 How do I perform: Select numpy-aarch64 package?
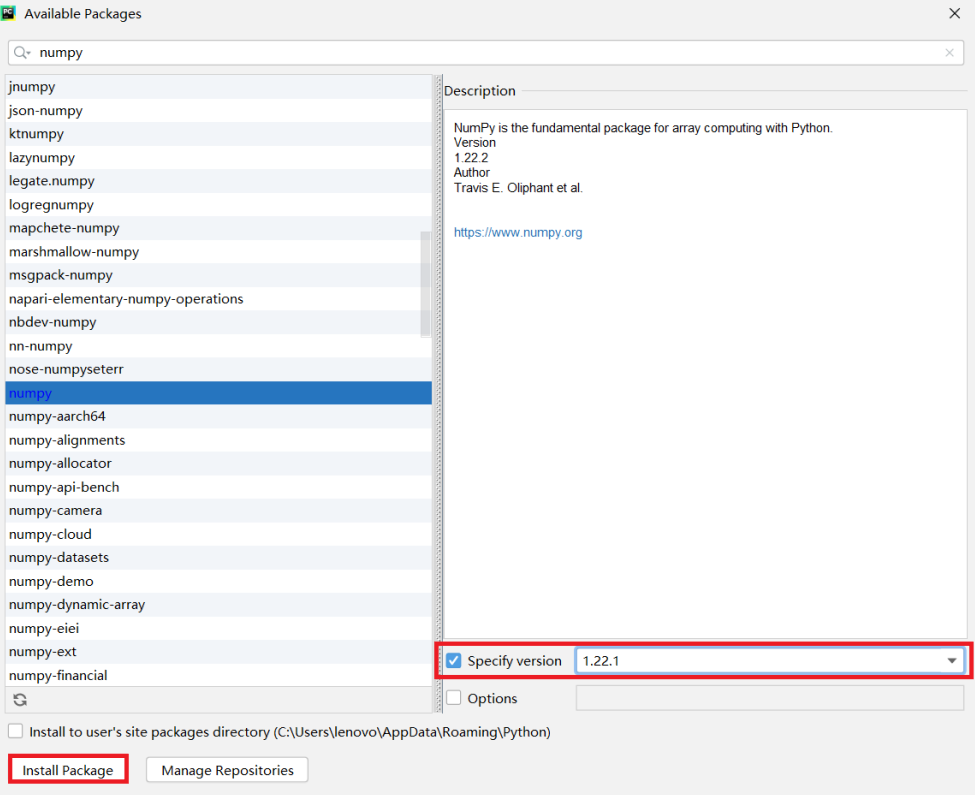(x=218, y=416)
